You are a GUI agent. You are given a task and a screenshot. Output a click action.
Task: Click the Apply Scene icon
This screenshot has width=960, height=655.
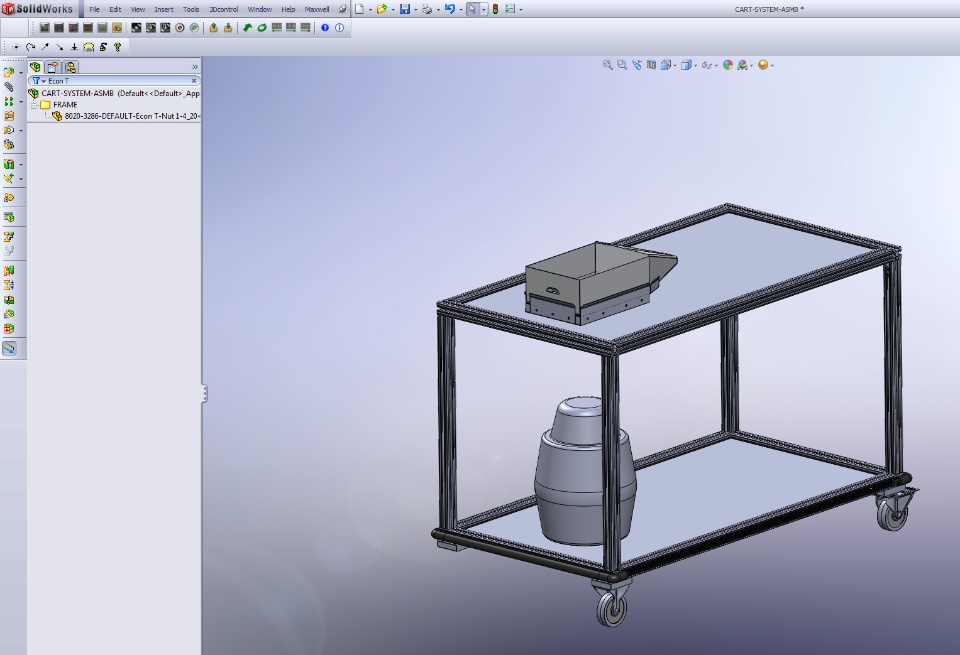click(x=743, y=65)
